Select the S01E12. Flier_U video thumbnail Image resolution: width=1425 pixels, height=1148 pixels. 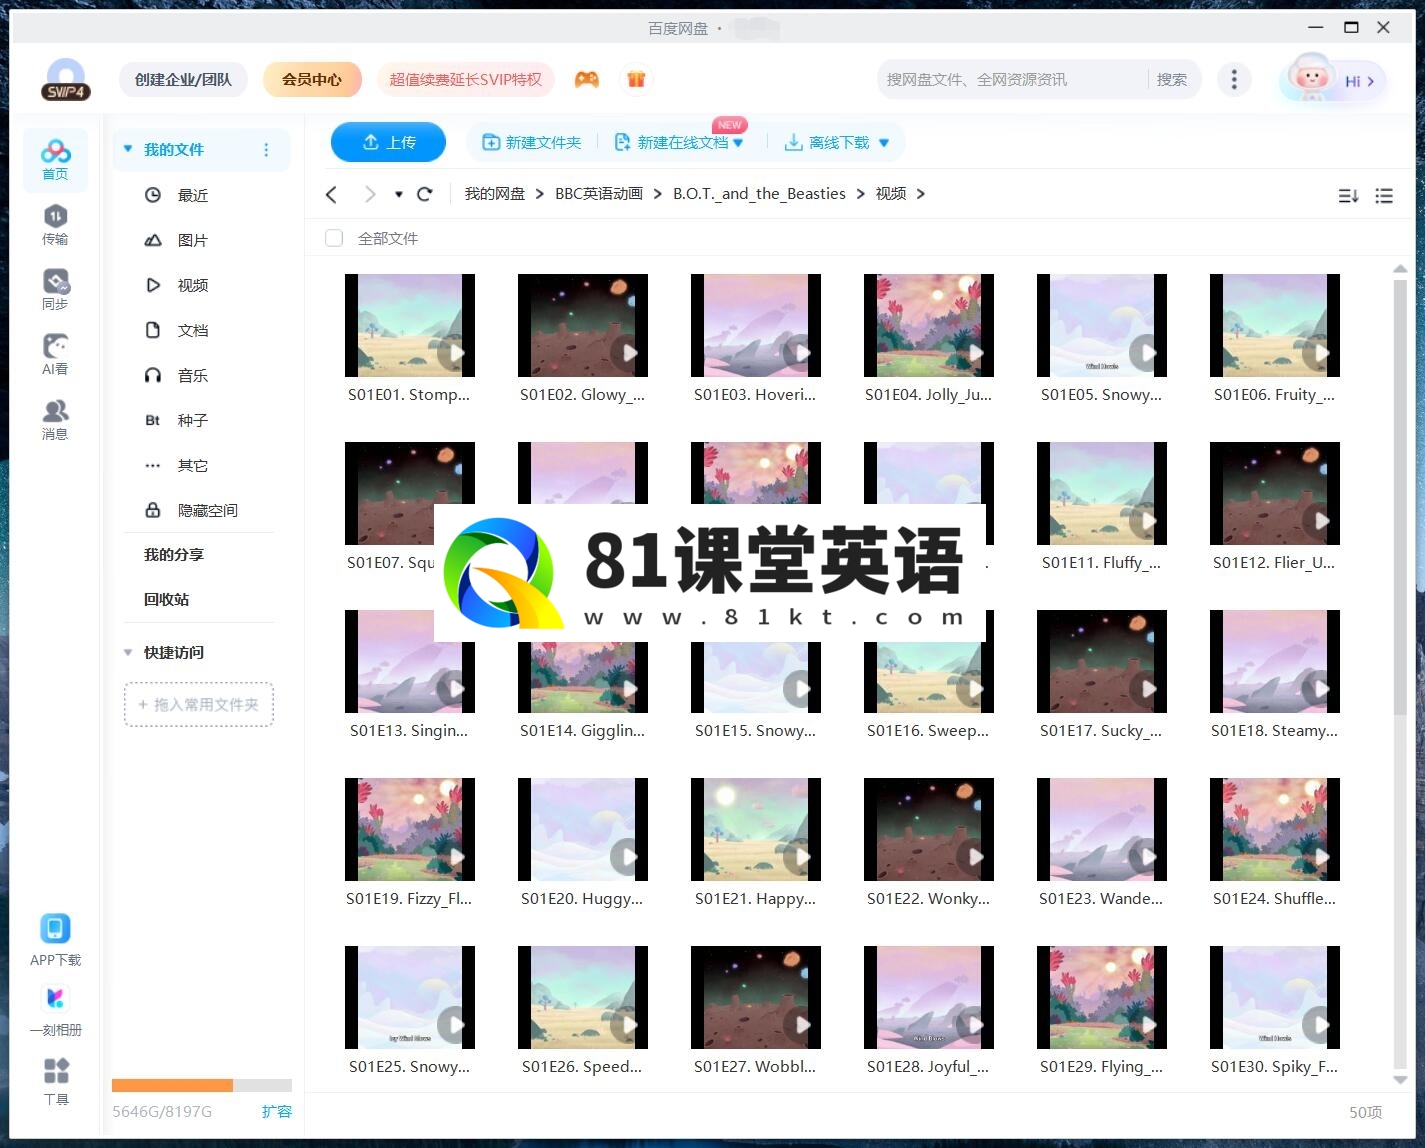[x=1275, y=493]
